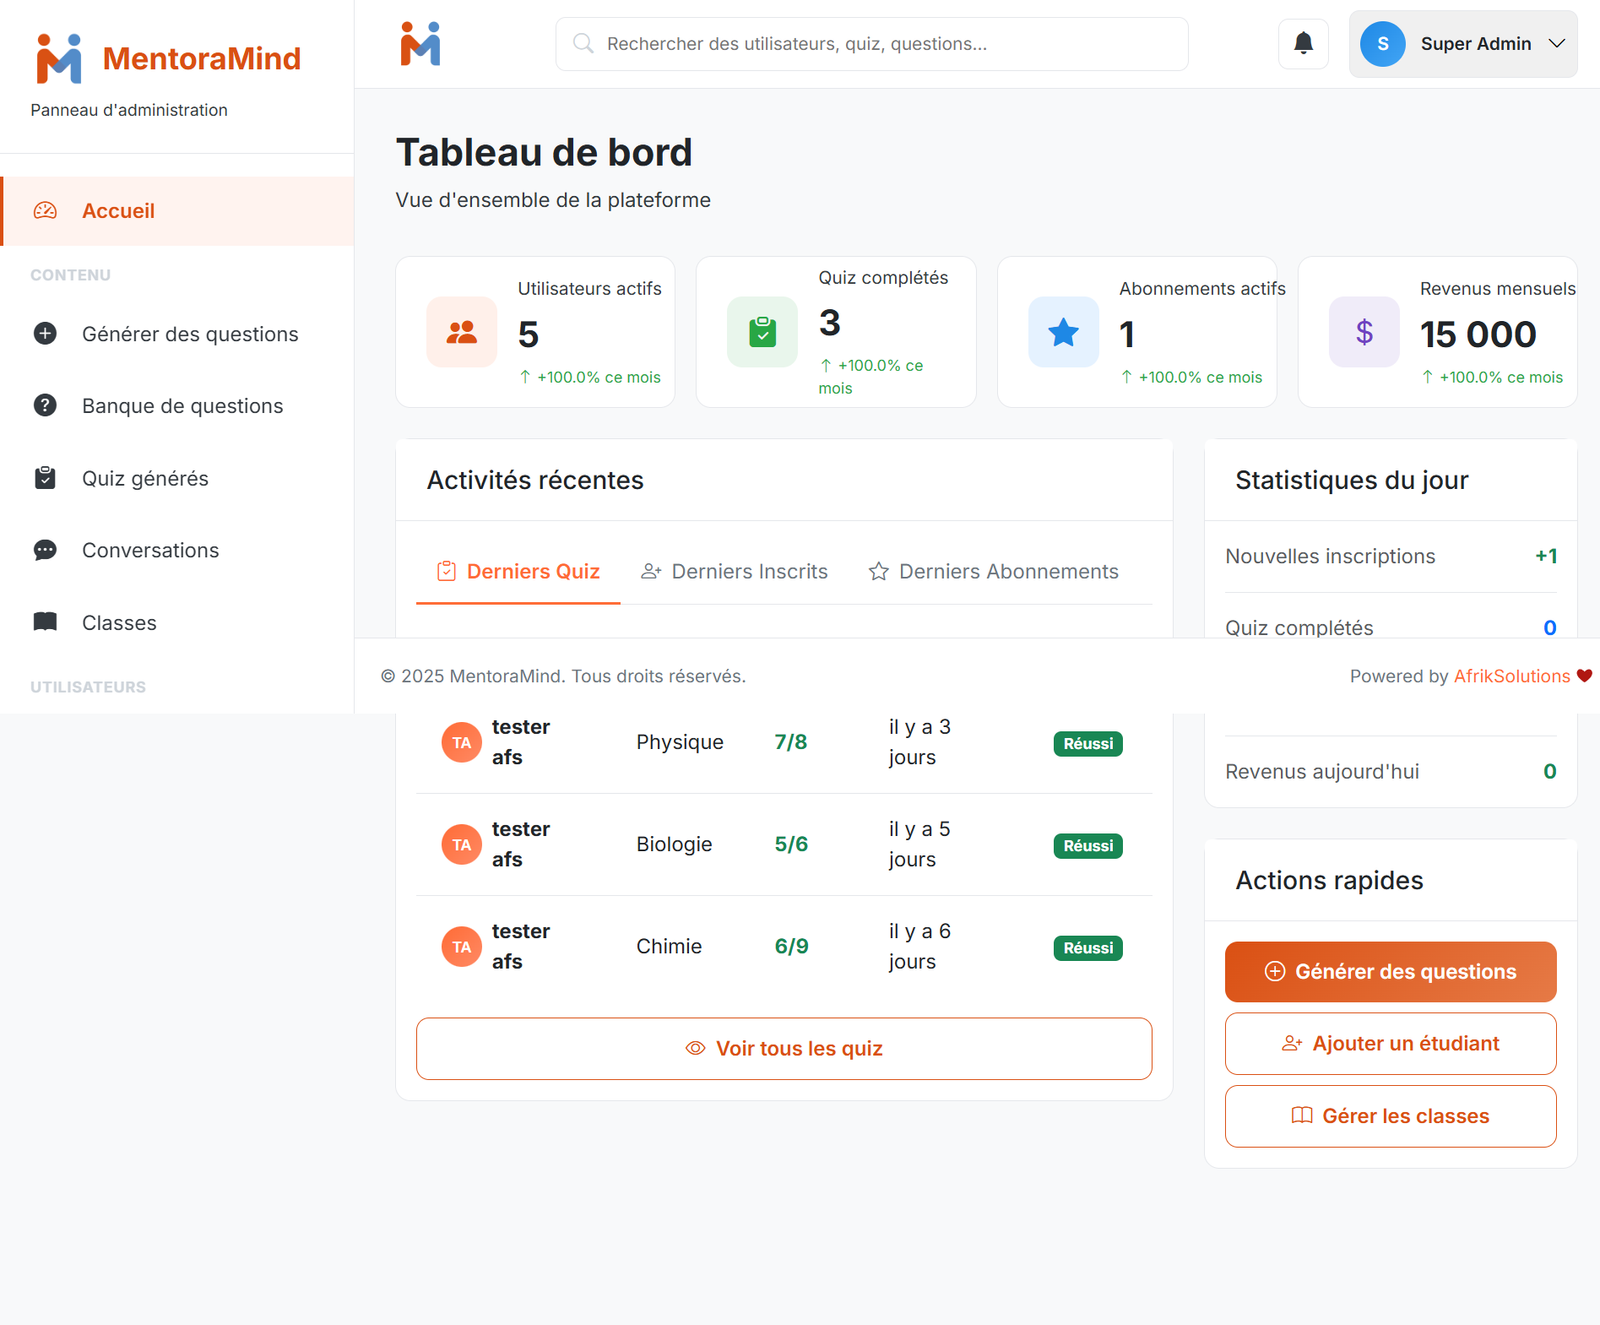
Task: Click the Banque de questions question-mark icon
Action: (x=45, y=405)
